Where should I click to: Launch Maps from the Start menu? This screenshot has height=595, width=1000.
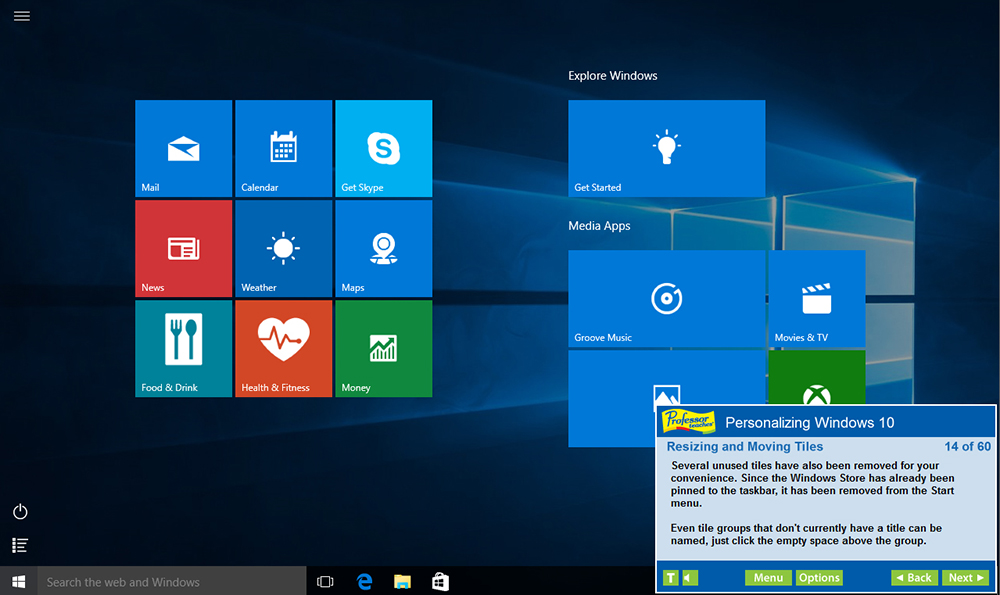pos(382,248)
